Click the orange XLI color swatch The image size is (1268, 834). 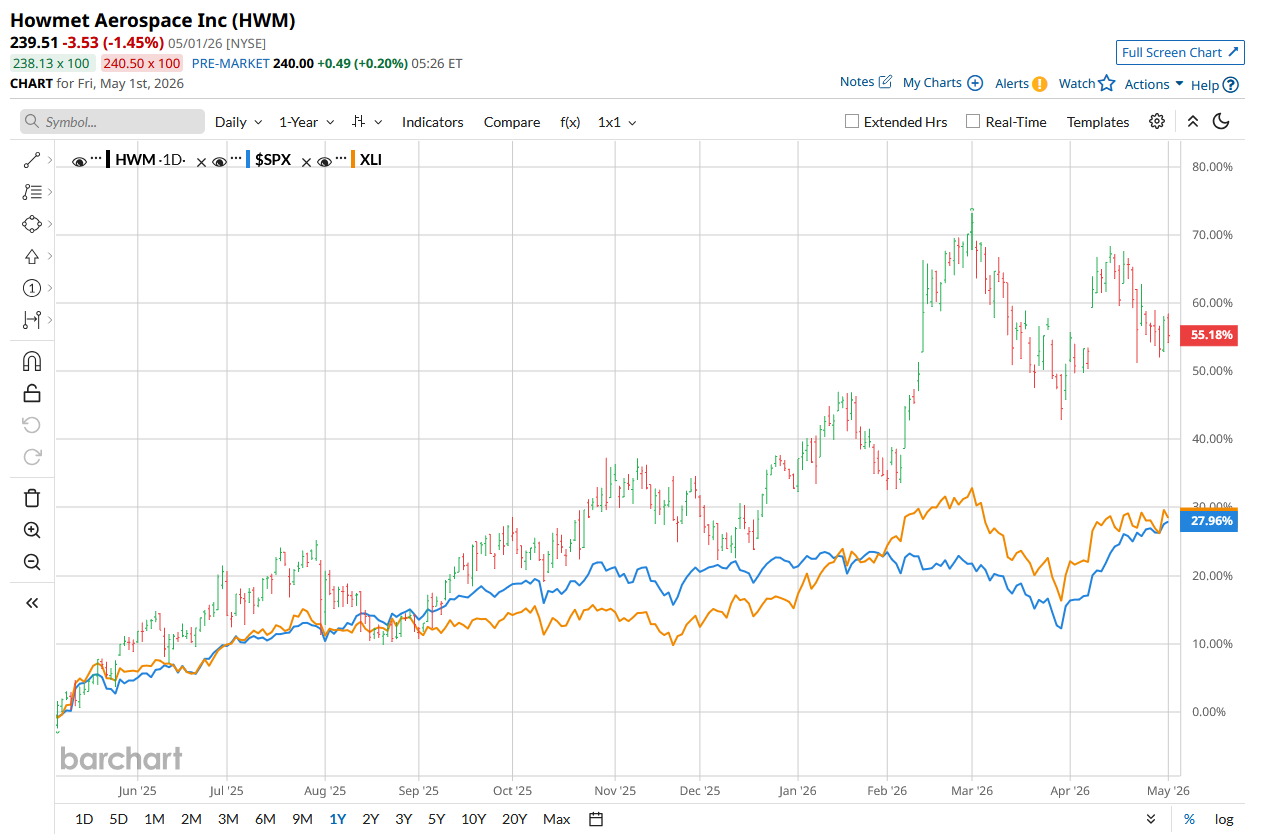pos(355,160)
